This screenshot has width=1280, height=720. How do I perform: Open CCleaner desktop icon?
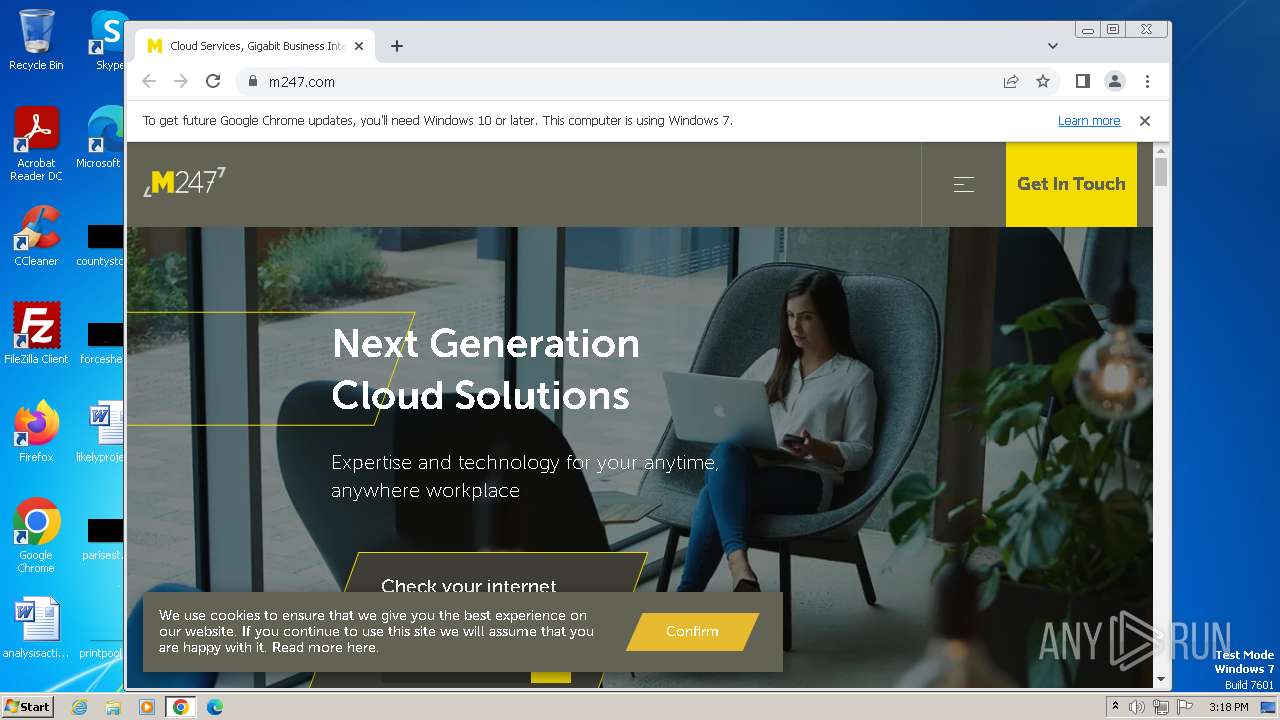[x=36, y=237]
